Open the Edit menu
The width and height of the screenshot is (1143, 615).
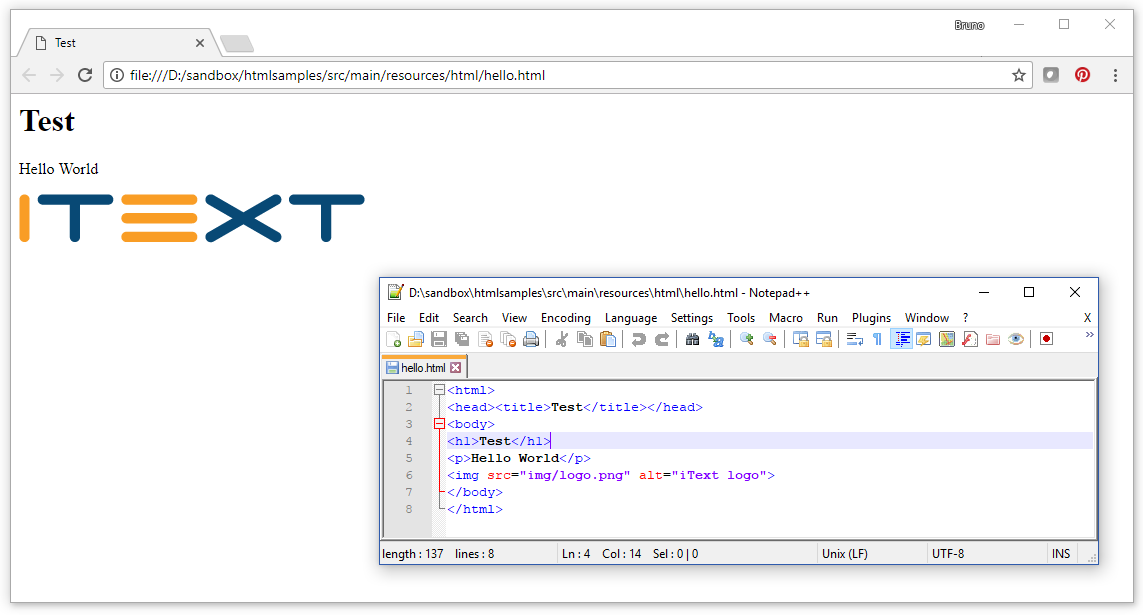429,318
